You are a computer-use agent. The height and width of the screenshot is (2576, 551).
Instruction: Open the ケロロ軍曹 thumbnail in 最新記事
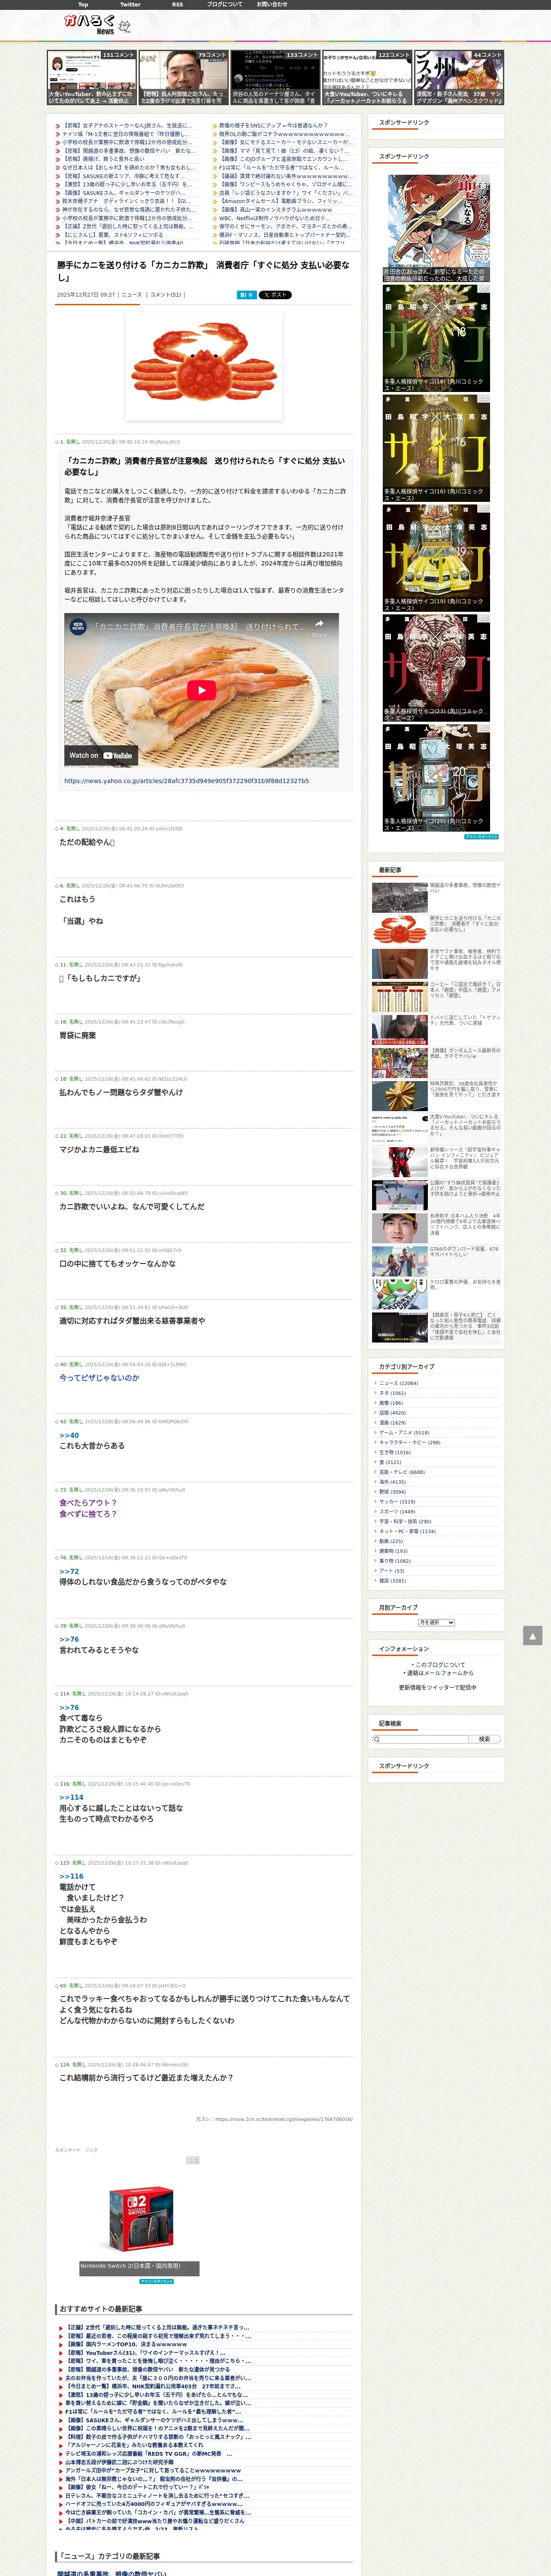[x=400, y=1293]
